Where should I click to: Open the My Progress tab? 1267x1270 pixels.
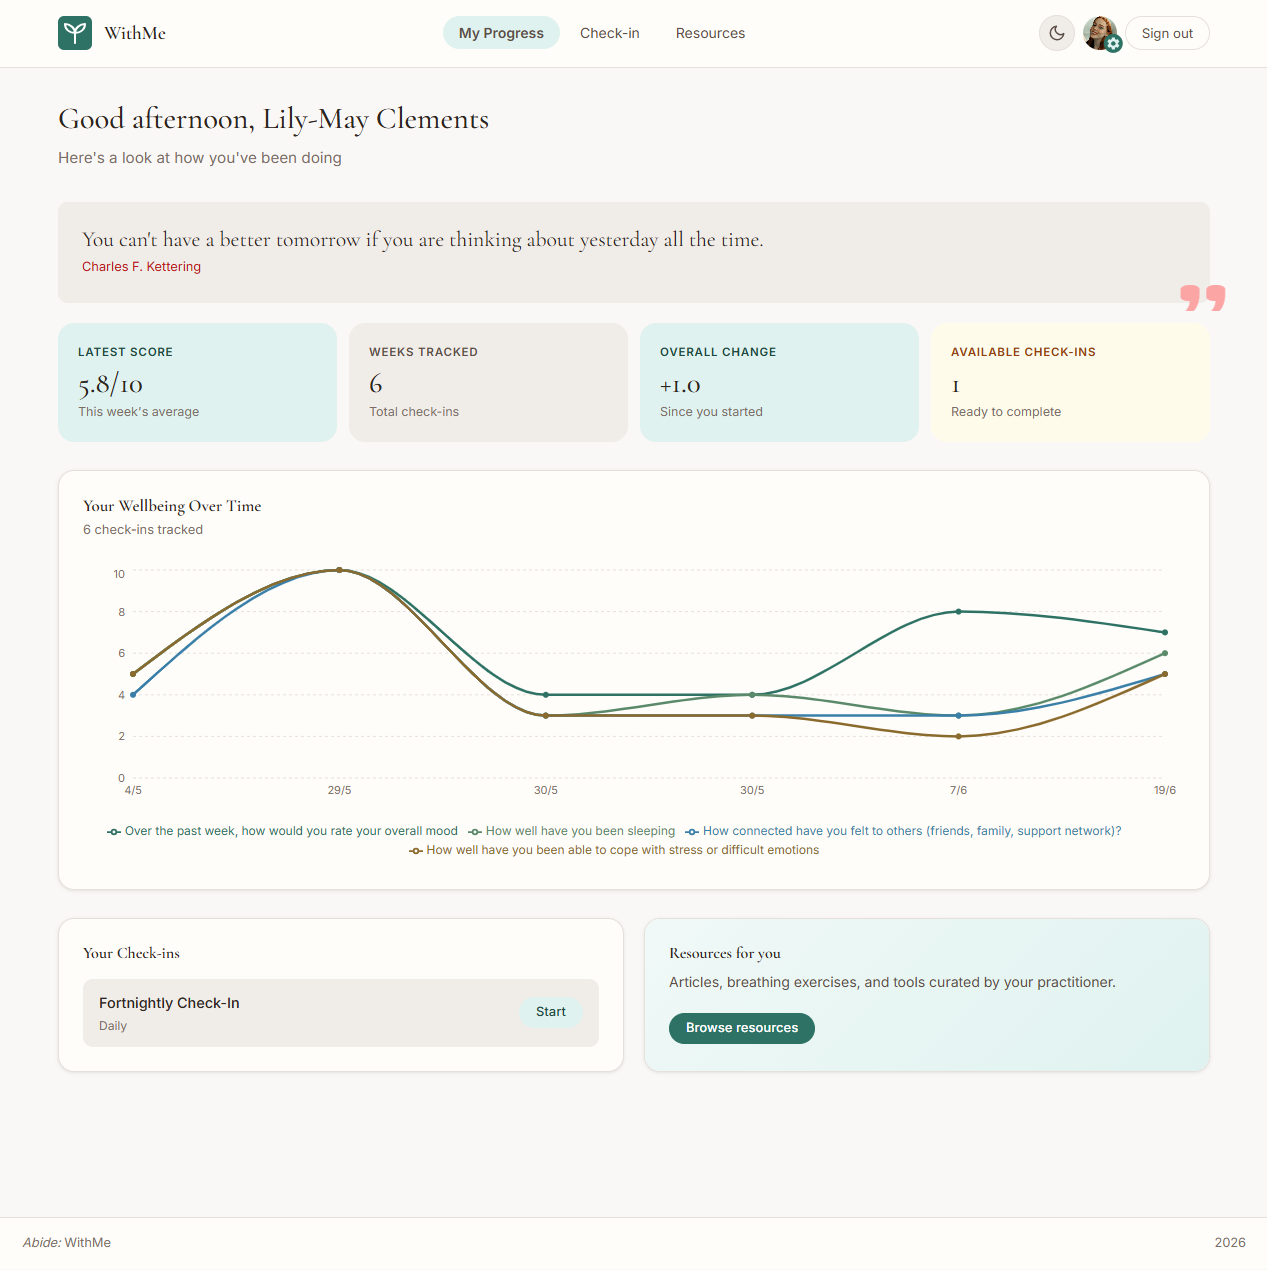click(x=501, y=33)
